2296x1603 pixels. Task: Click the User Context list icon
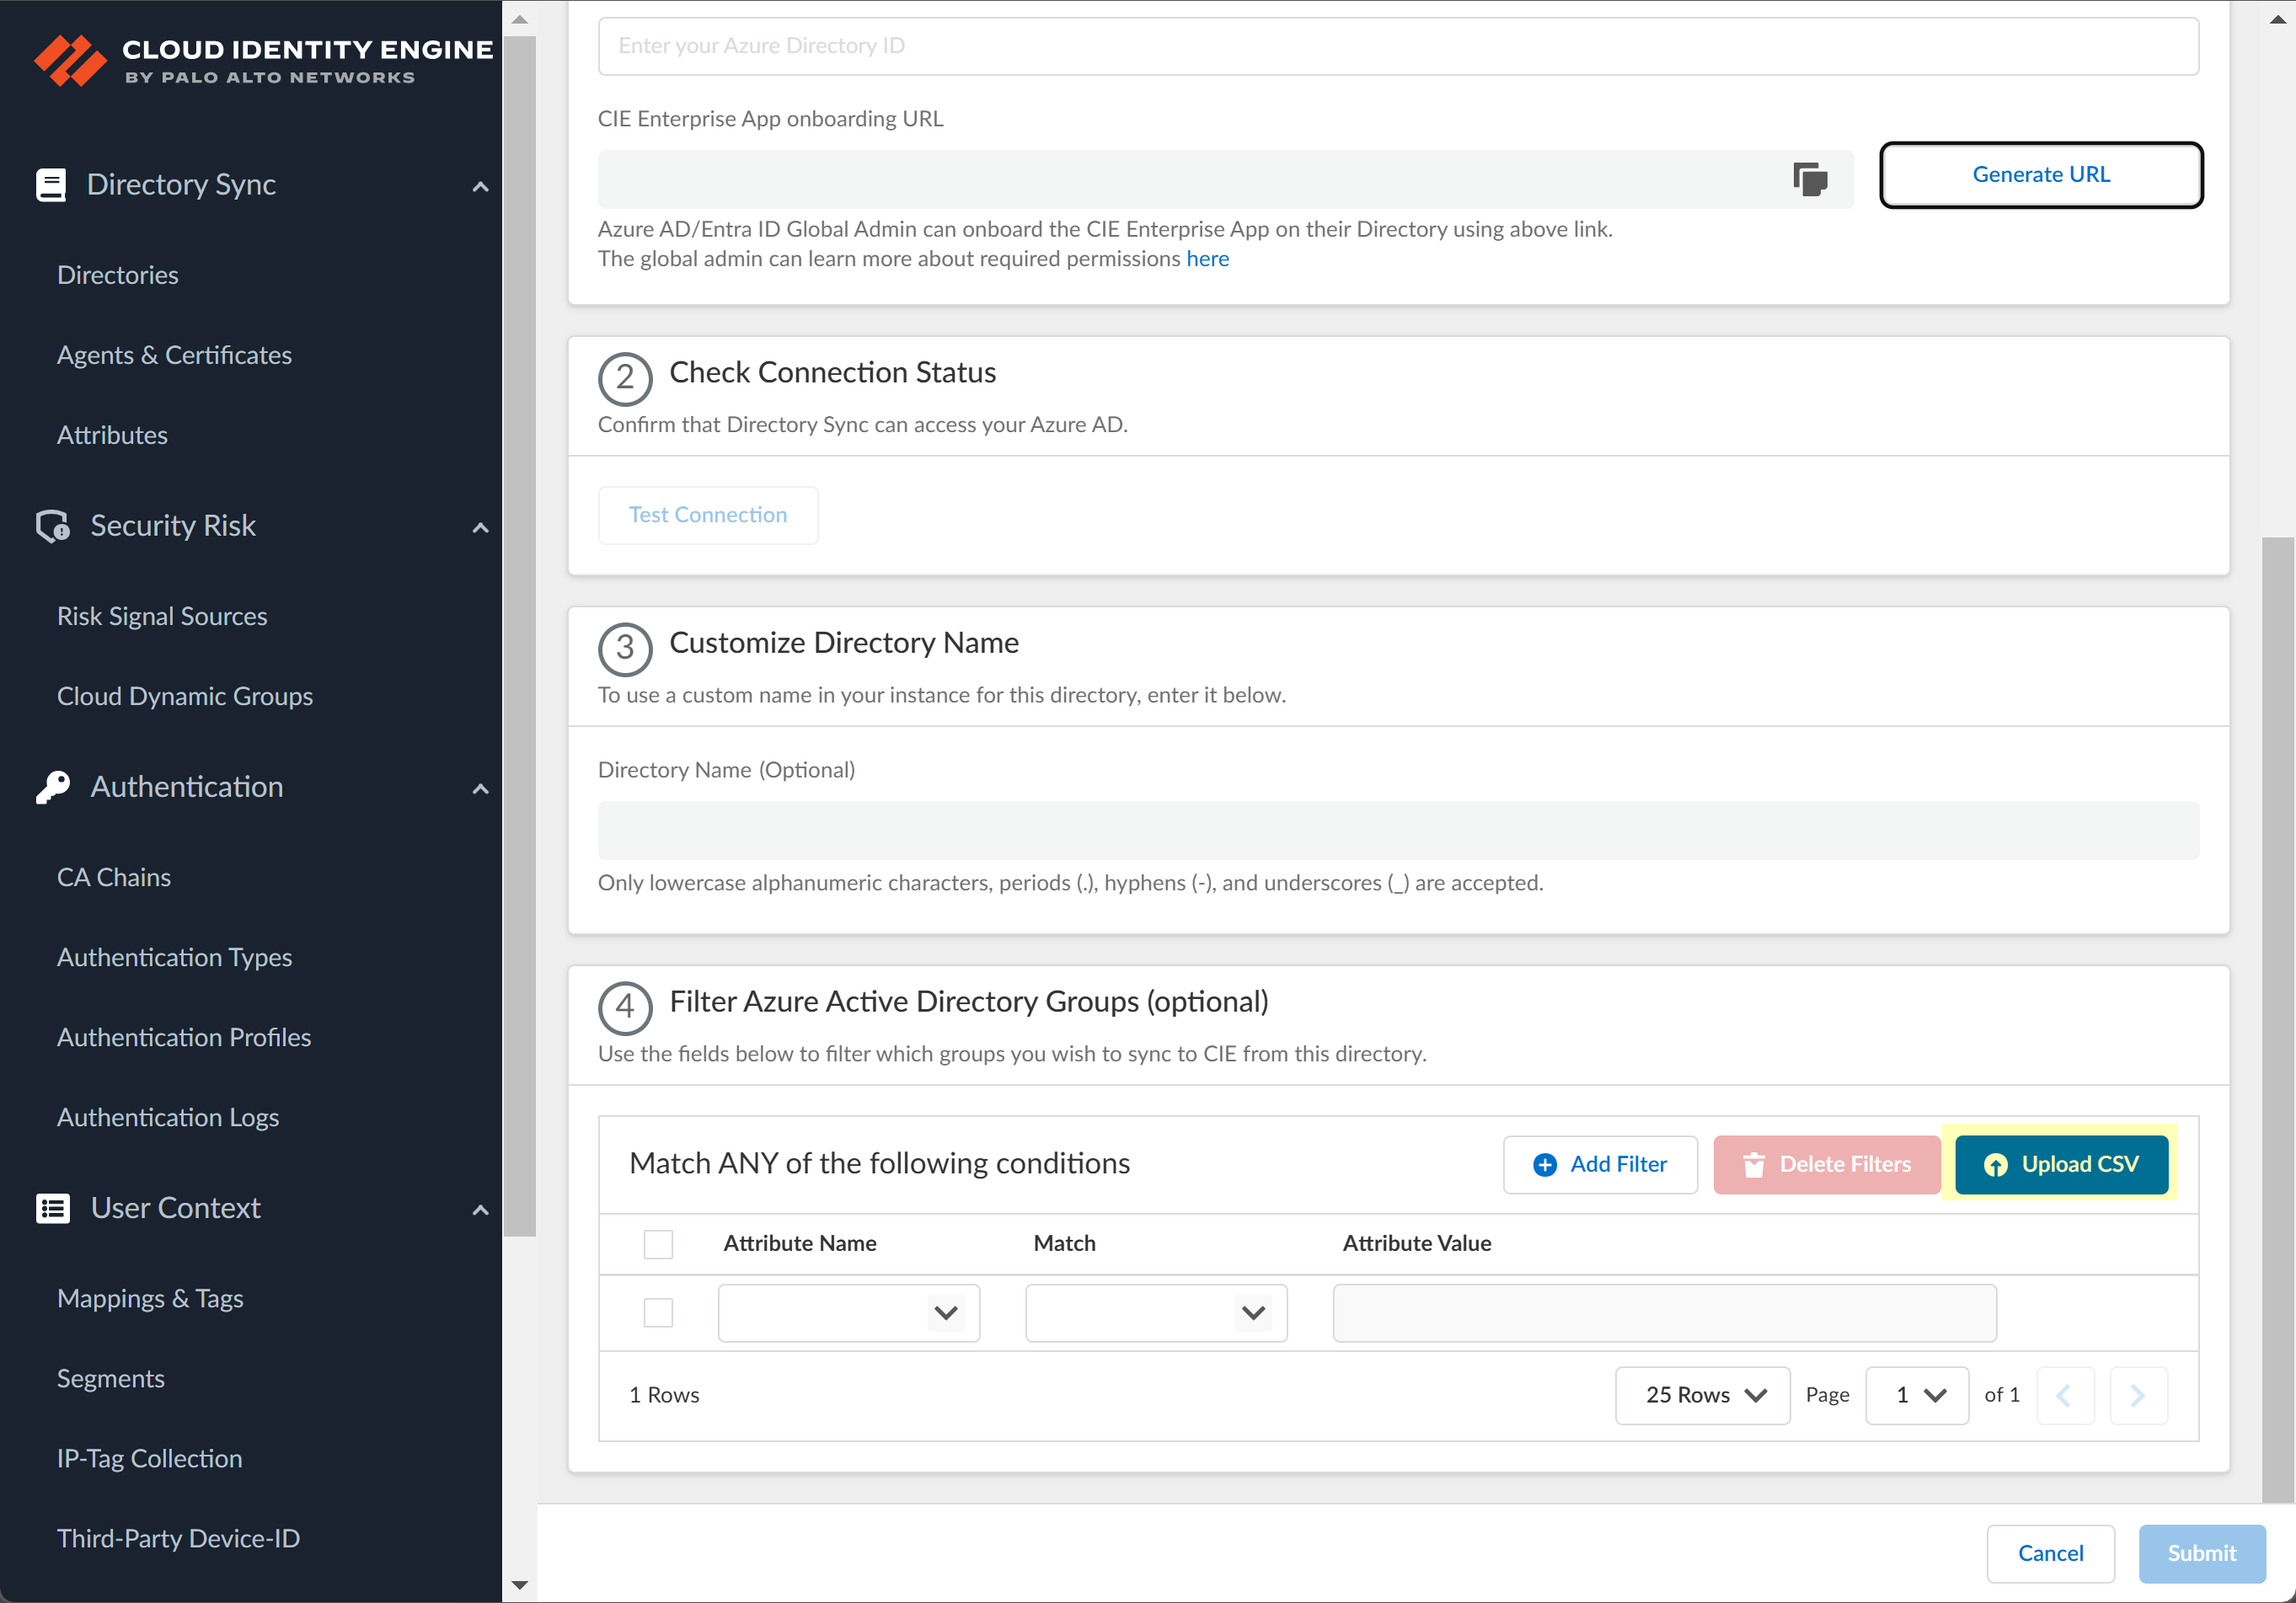coord(53,1208)
